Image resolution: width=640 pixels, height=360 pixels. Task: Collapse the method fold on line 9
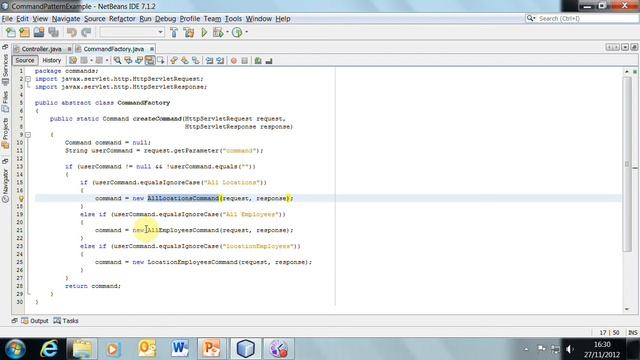point(28,134)
